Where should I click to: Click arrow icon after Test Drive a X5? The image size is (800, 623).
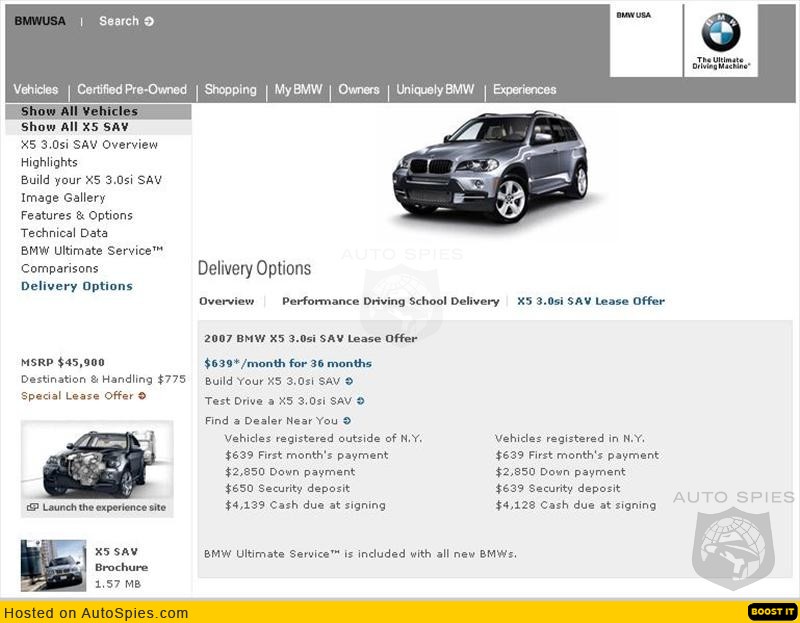pyautogui.click(x=361, y=401)
